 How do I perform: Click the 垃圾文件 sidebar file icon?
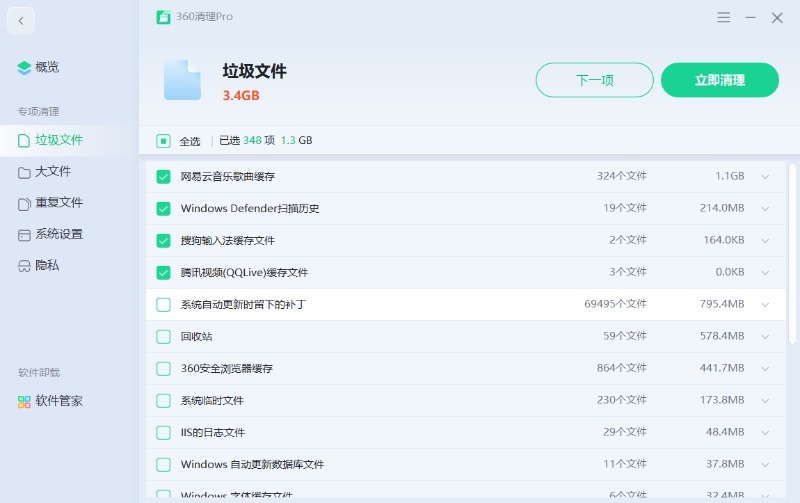24,140
